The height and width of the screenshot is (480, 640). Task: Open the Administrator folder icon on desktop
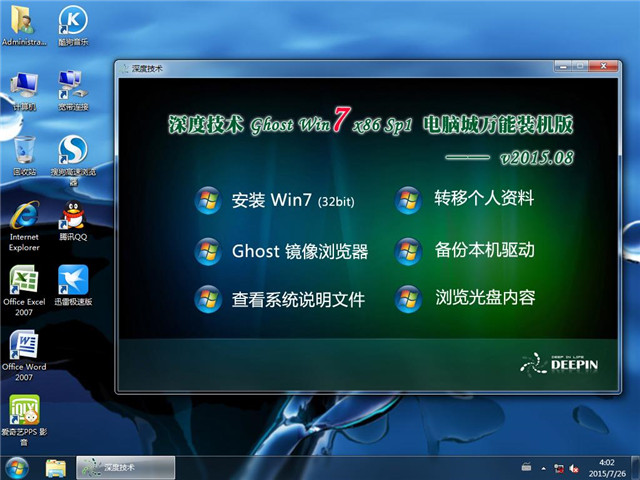tap(24, 25)
